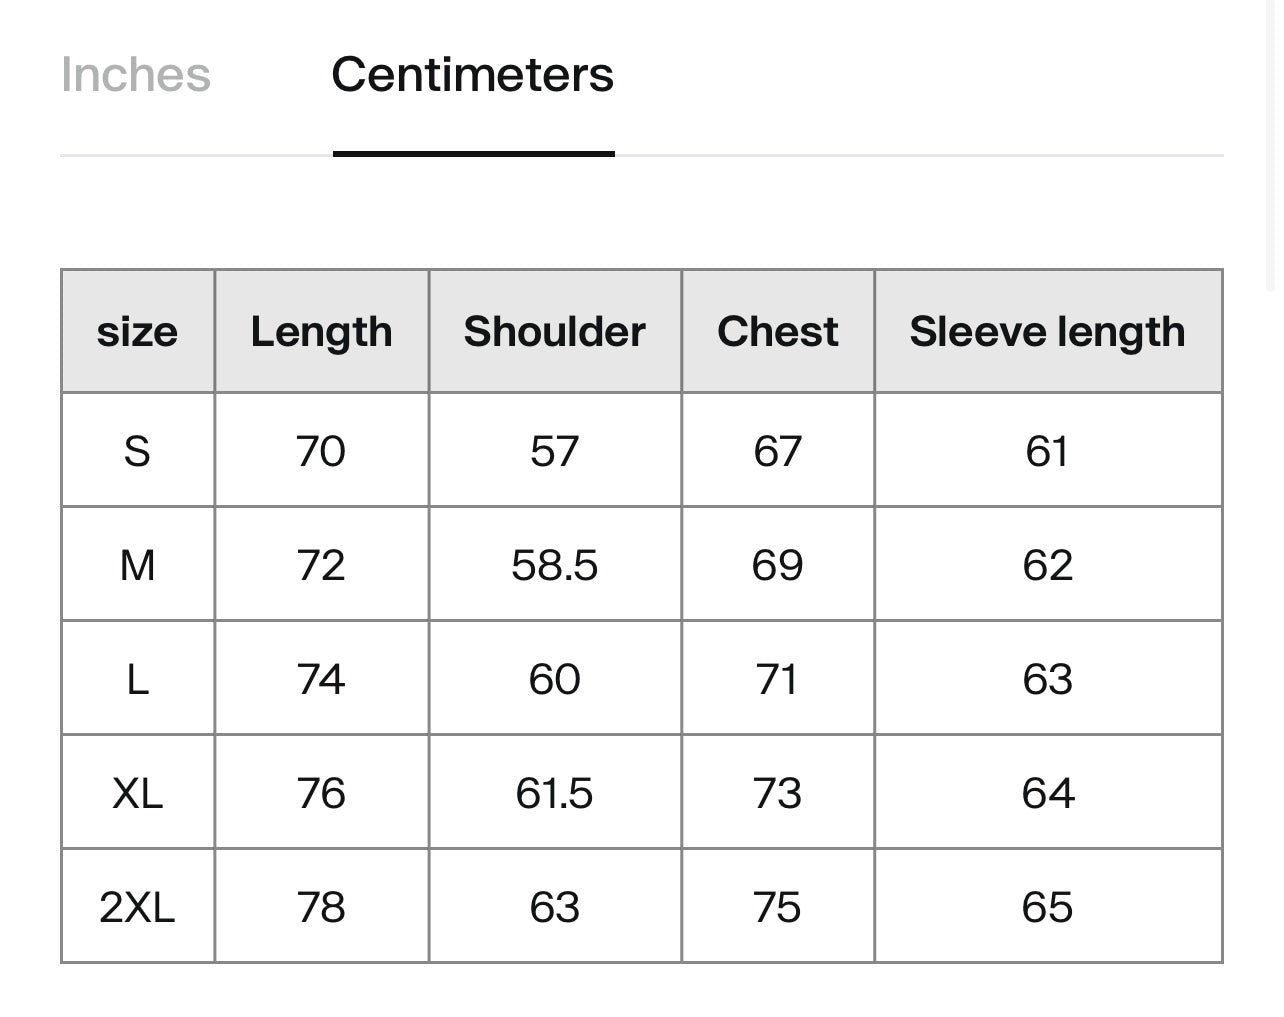The image size is (1284, 1017).
Task: Select the L size row label
Action: point(137,680)
